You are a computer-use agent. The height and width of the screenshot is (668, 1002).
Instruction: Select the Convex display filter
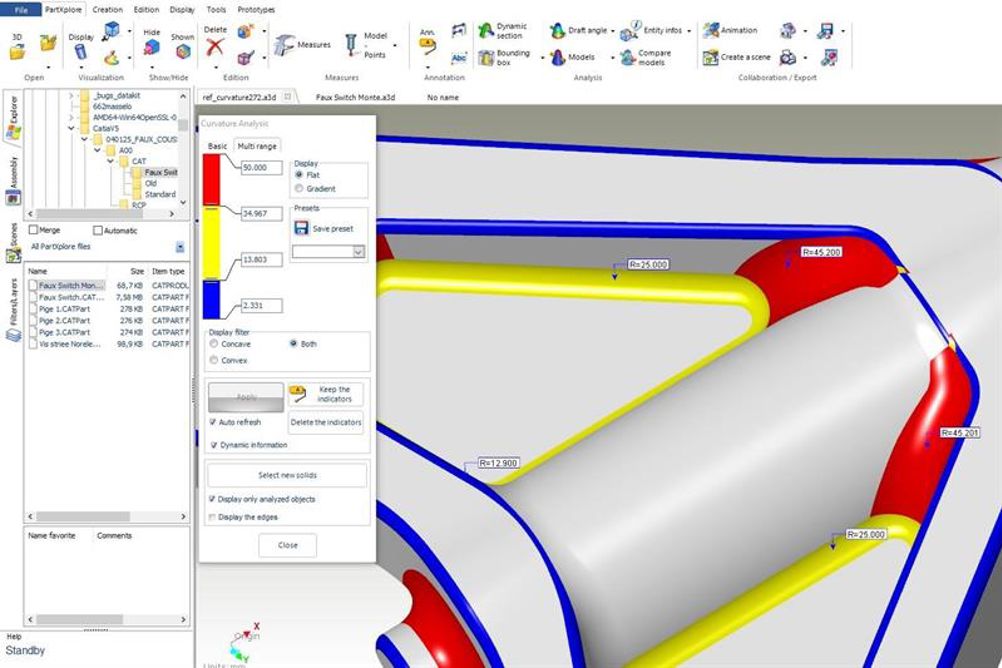pyautogui.click(x=213, y=361)
